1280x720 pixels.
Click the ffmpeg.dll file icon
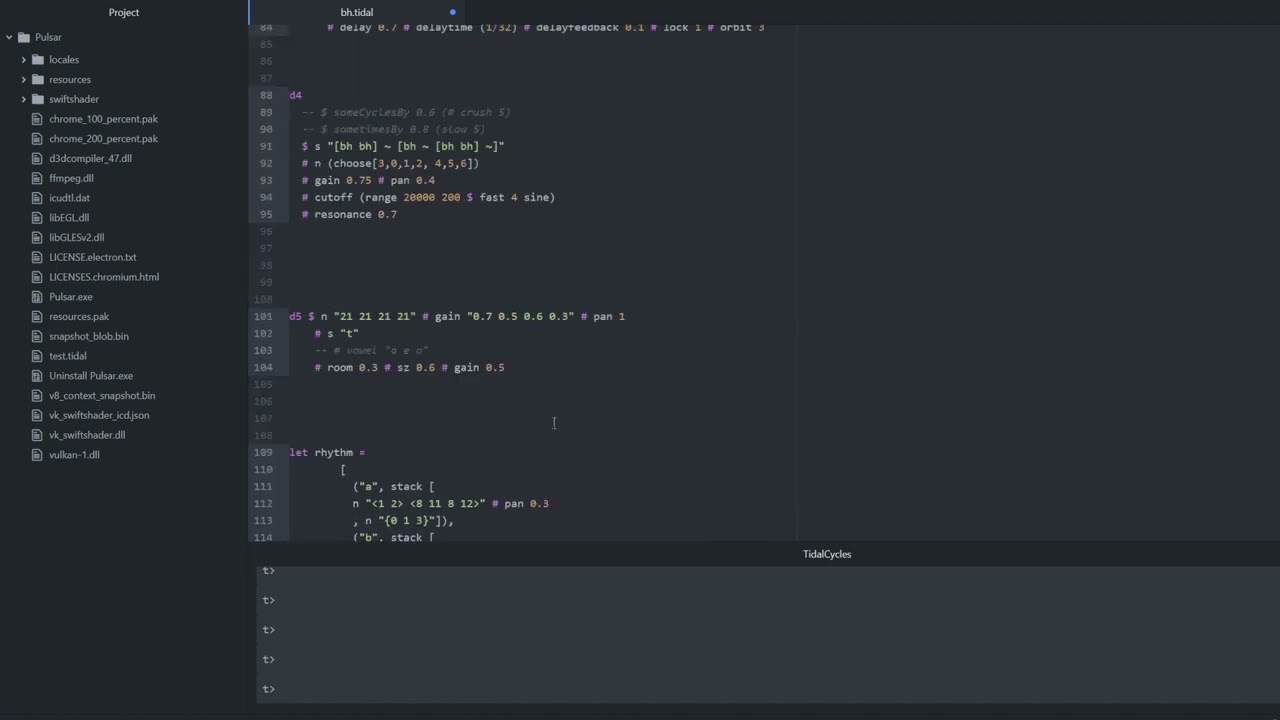(x=38, y=178)
